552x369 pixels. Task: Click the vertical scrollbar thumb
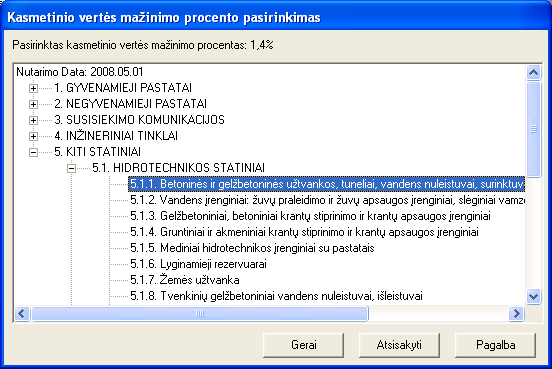click(533, 129)
